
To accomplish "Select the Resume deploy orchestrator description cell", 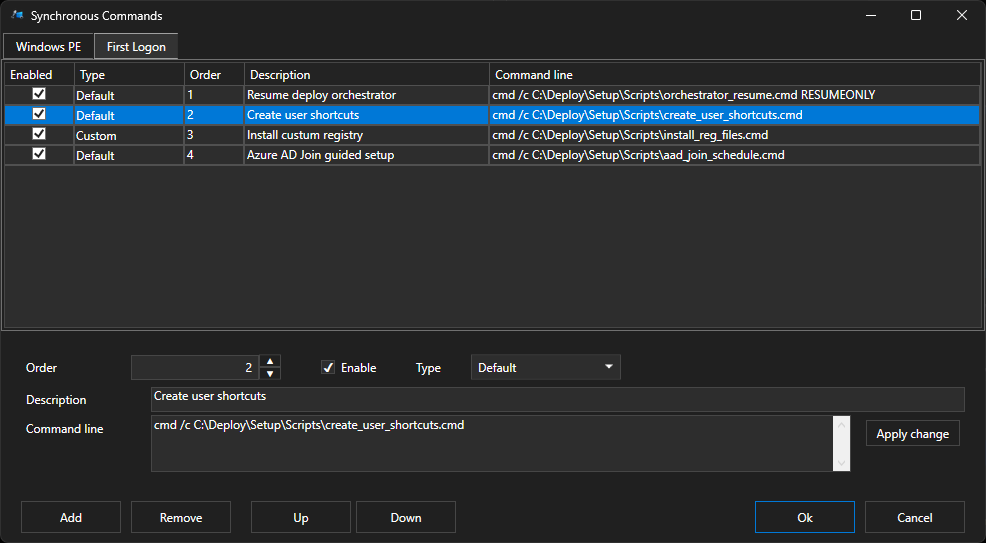I will pyautogui.click(x=367, y=95).
